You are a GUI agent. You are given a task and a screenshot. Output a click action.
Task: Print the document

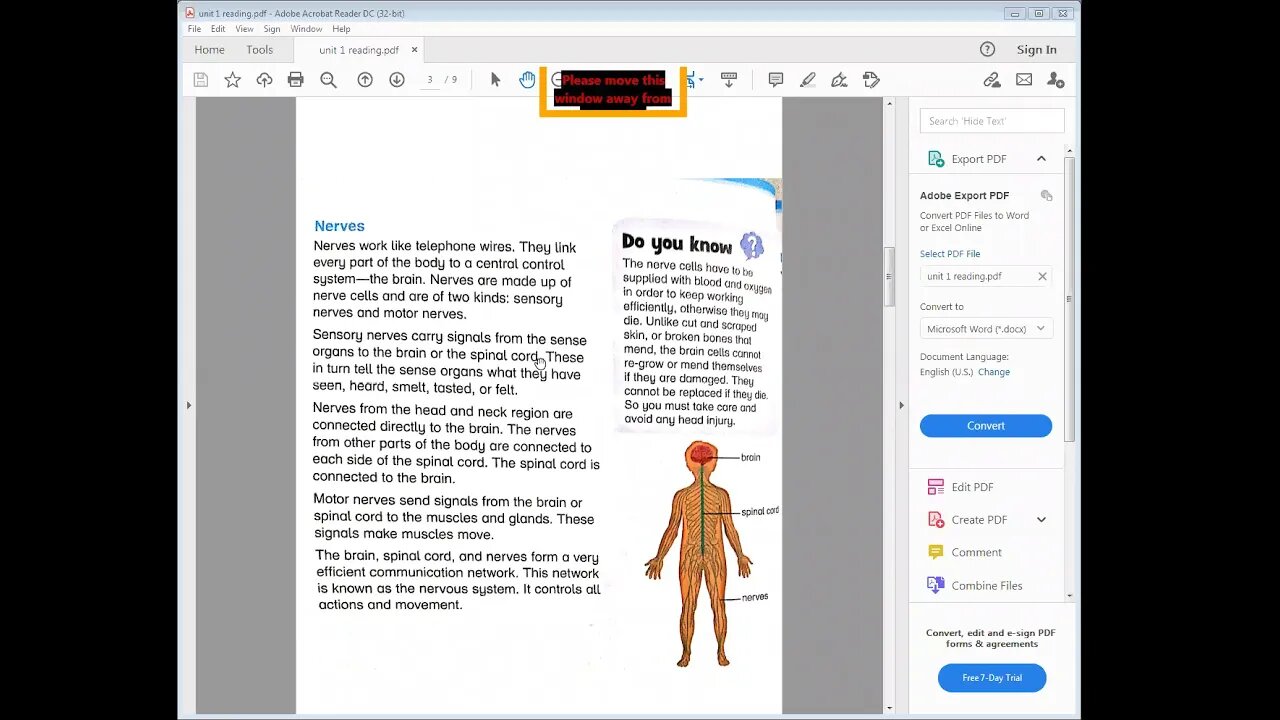(296, 80)
